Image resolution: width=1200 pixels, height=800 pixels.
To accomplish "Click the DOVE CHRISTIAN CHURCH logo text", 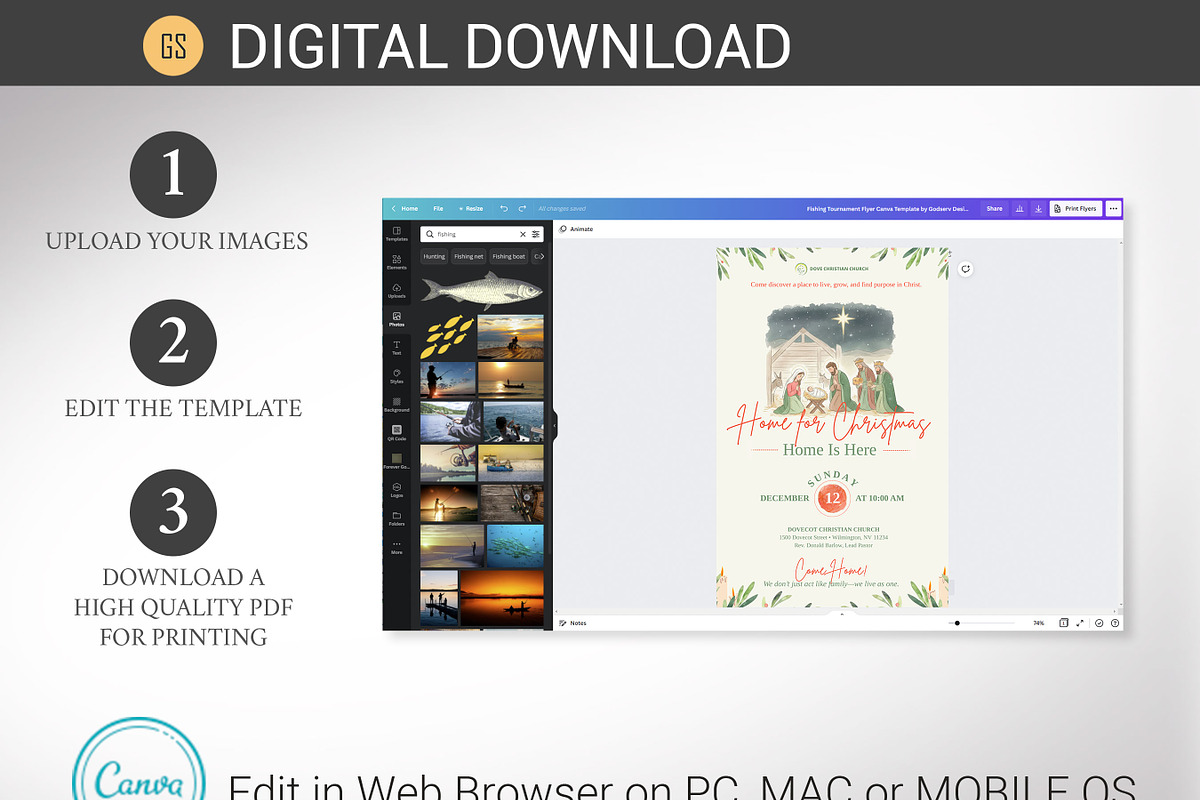I will click(x=838, y=268).
